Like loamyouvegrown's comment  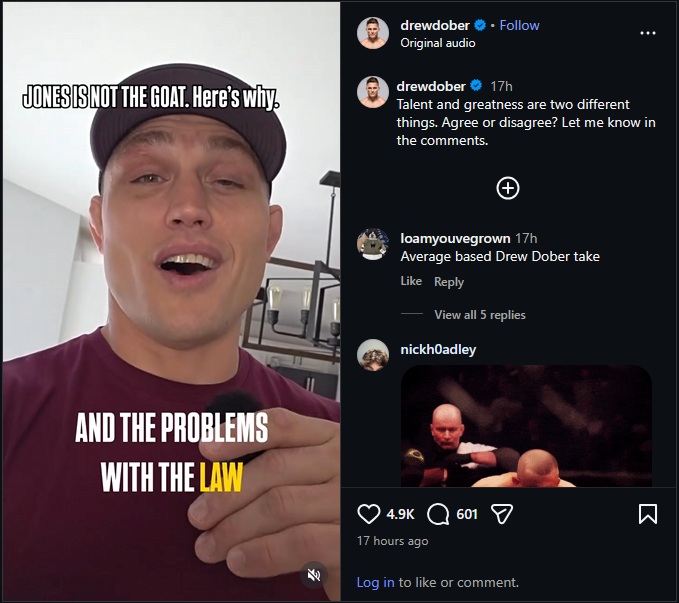[411, 281]
